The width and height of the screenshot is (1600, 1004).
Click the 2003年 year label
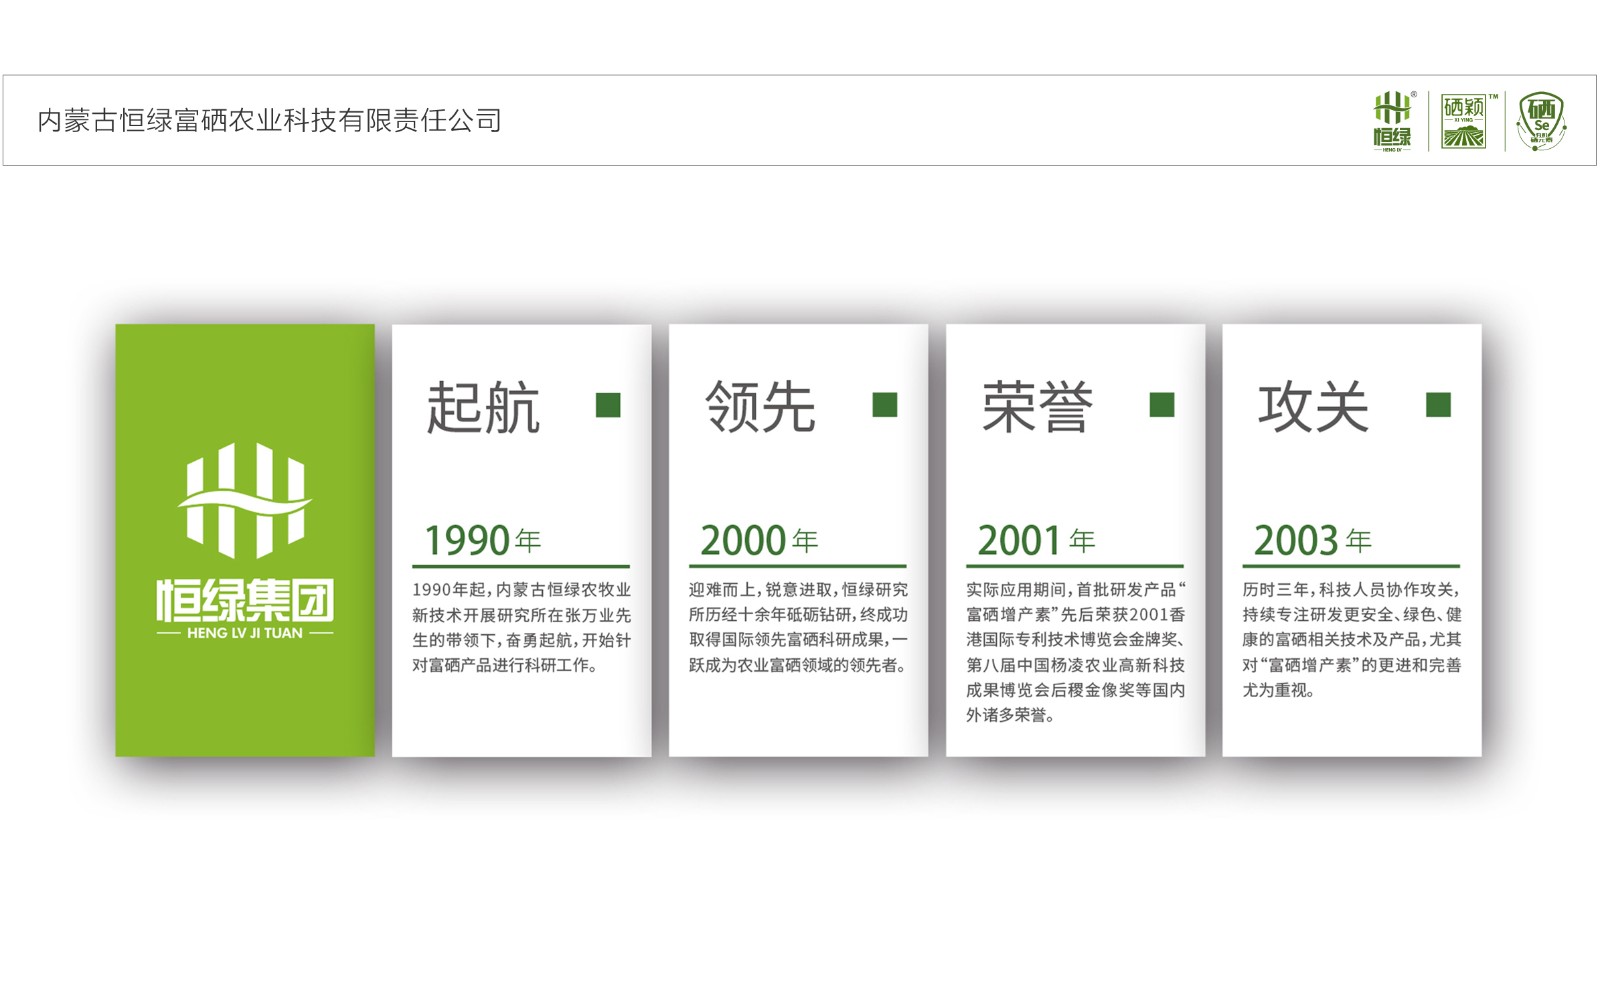point(1312,541)
